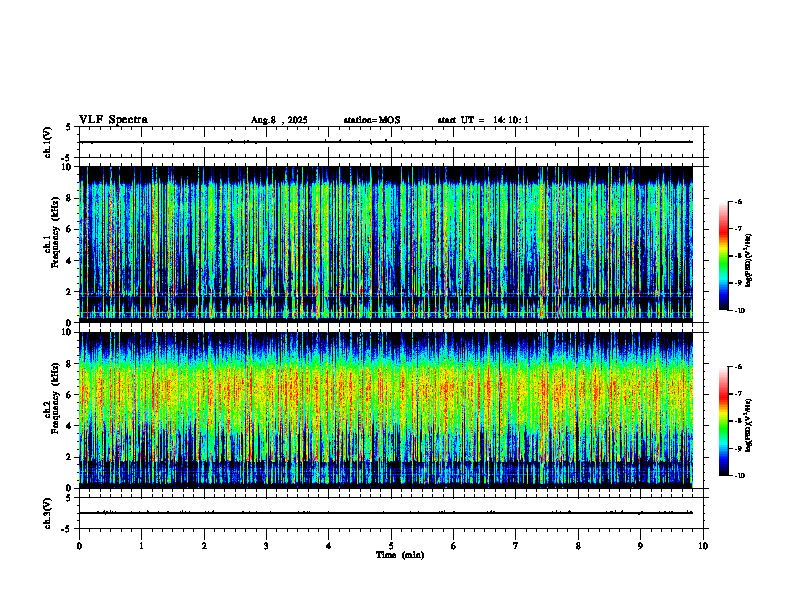Select the ch.1 spectrogram panel
This screenshot has width=792, height=612.
click(386, 244)
